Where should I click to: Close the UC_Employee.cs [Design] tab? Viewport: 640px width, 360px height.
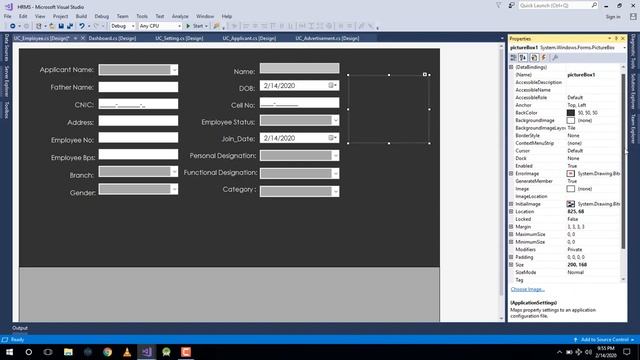pyautogui.click(x=82, y=38)
